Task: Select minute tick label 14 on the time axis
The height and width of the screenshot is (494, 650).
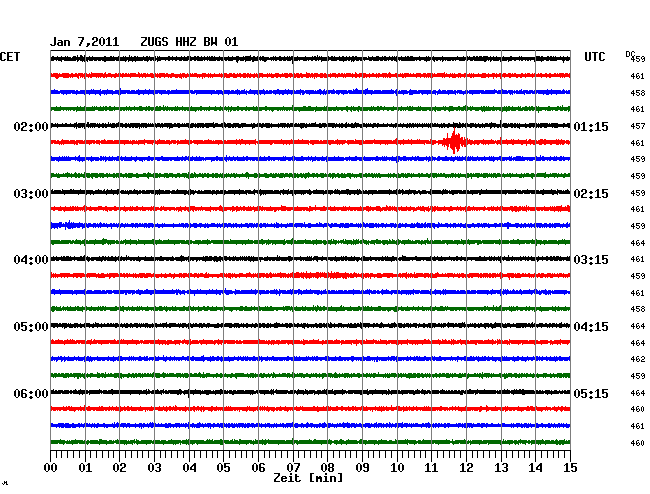Action: [x=536, y=468]
